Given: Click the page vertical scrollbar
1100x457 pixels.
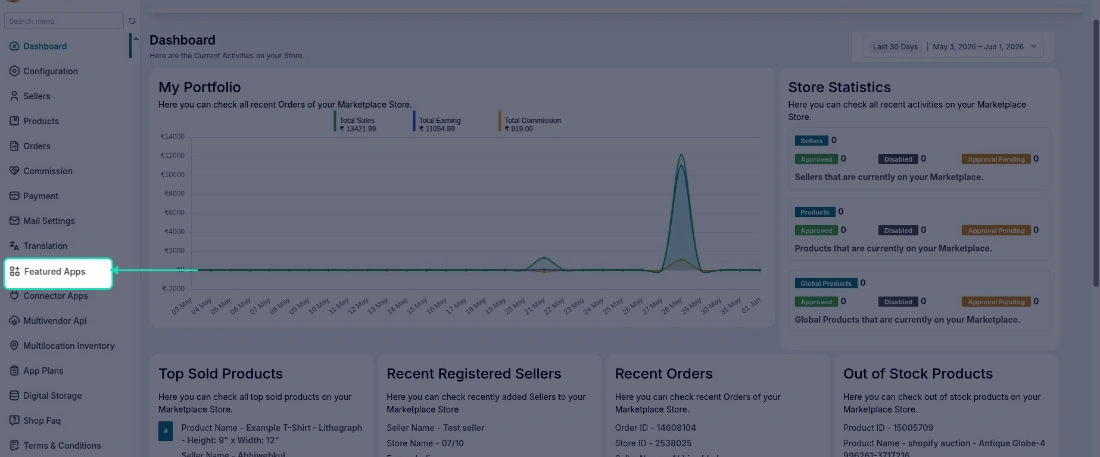Looking at the screenshot, I should [x=1095, y=151].
